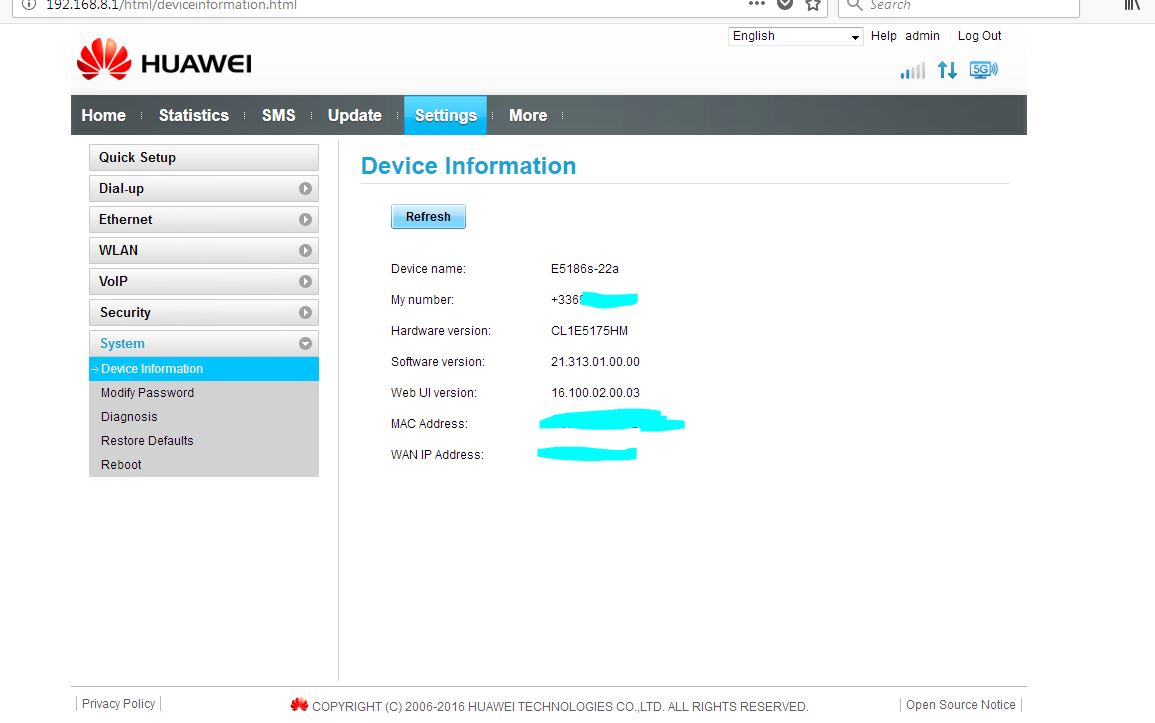Click Web UI version 16.100.02.00.03
Screen dimensions: 1155x723
coord(595,392)
